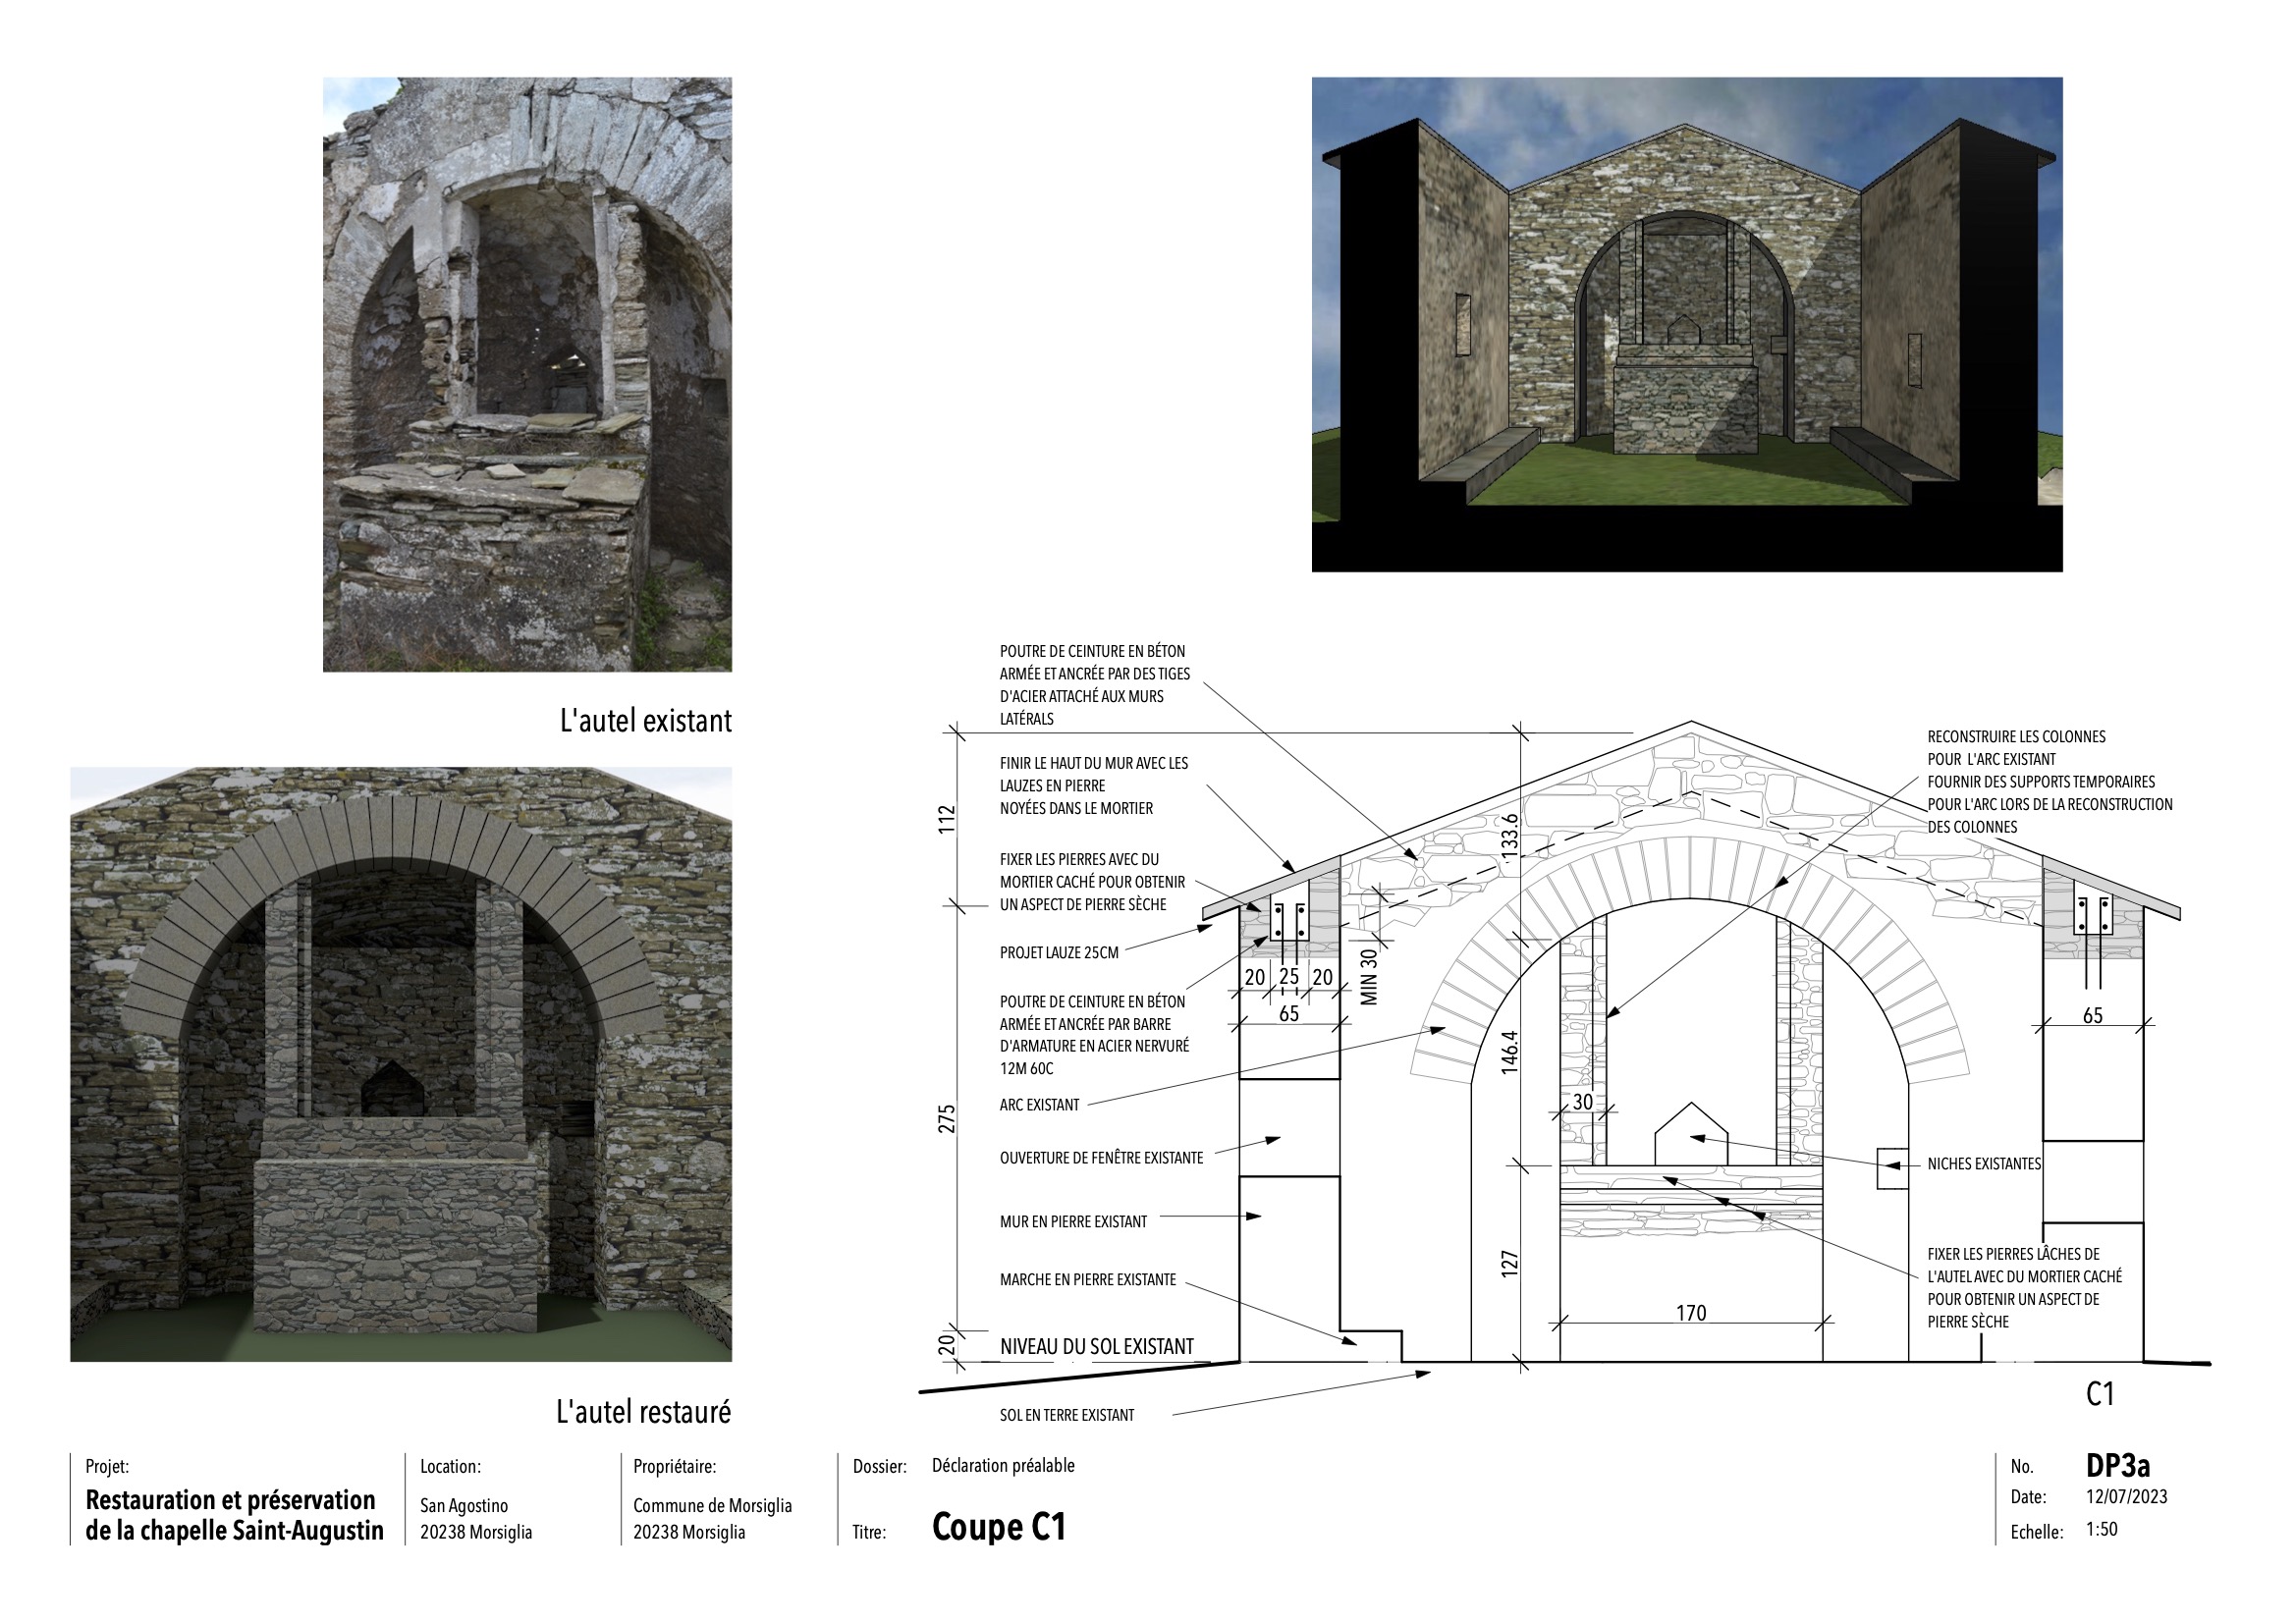Select the 'L'autel restauré' caption
The image size is (2296, 1623).
[643, 1412]
